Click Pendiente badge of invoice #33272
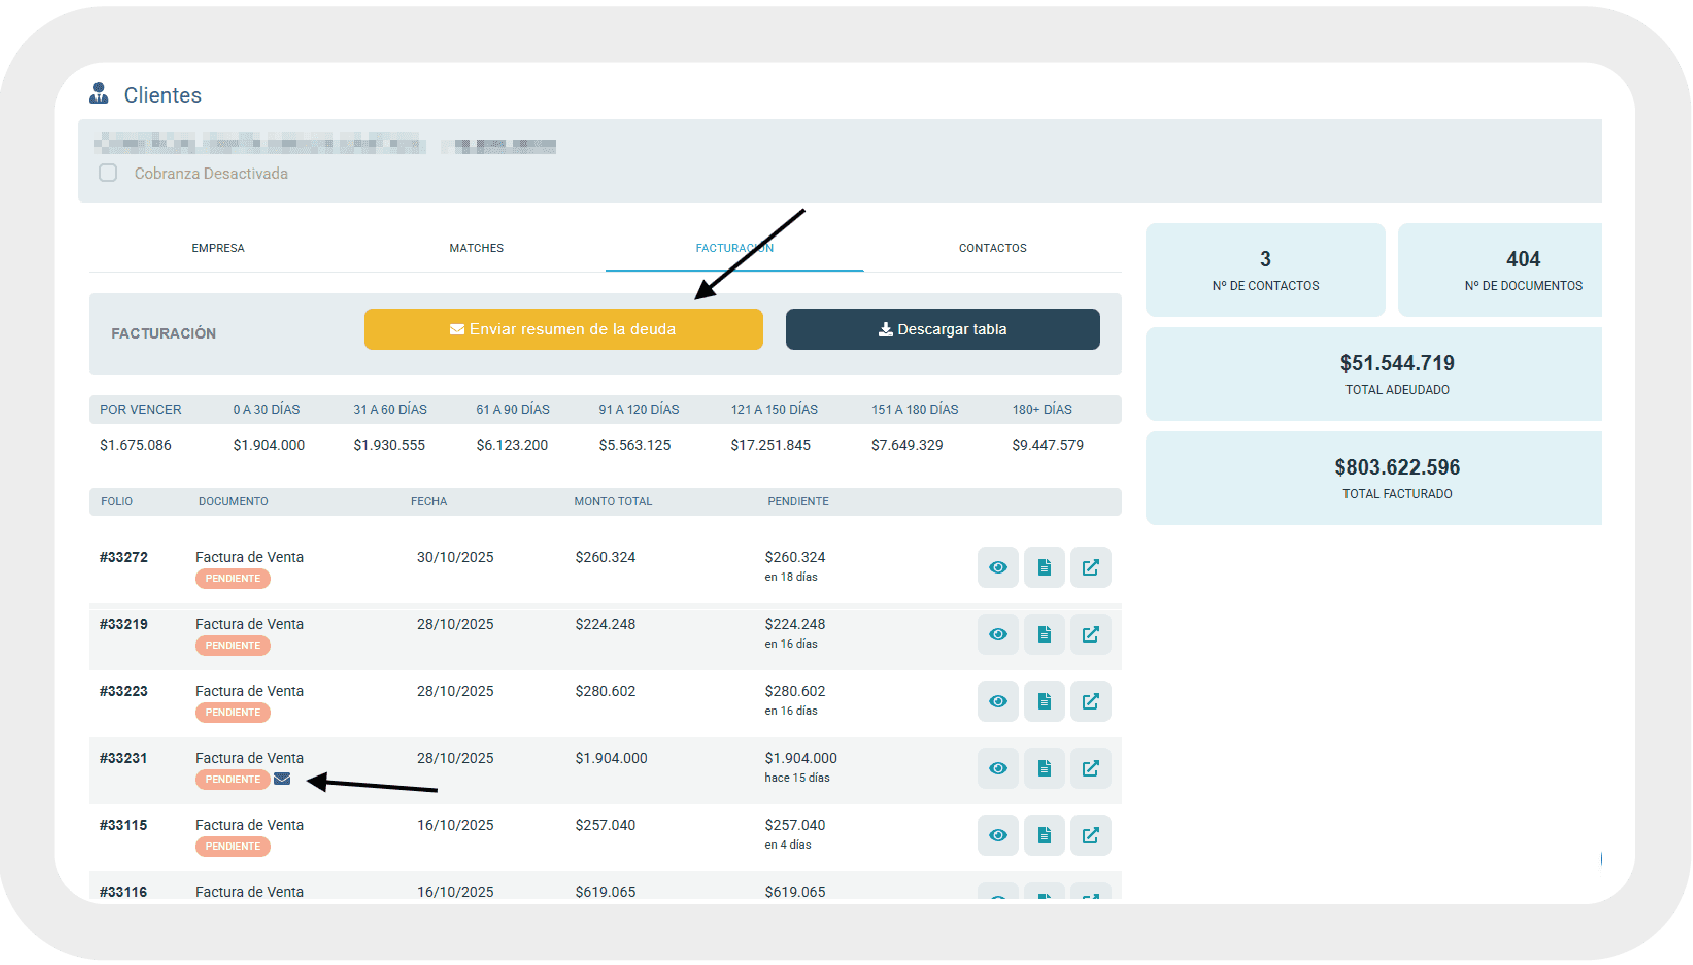The width and height of the screenshot is (1693, 965). tap(233, 579)
